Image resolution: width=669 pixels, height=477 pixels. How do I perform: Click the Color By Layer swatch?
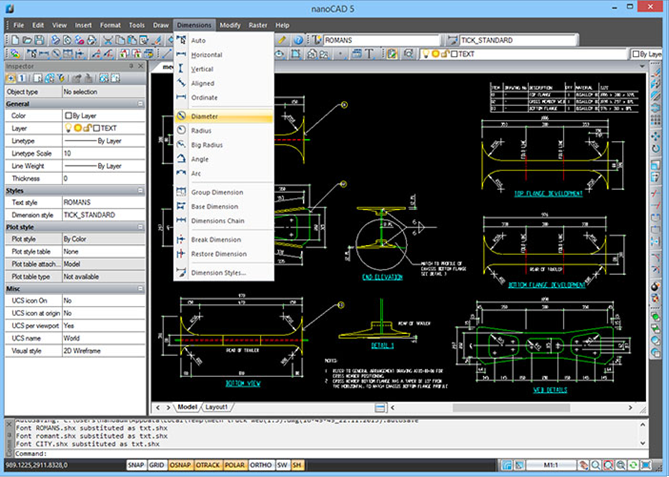70,116
